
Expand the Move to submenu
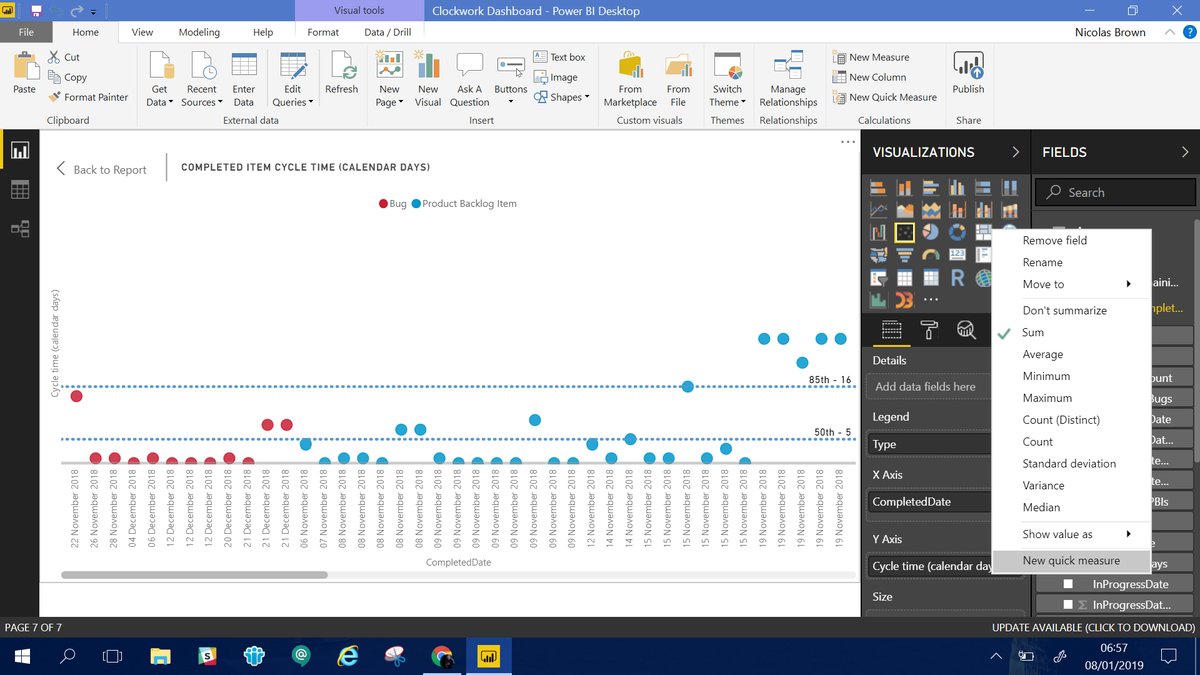1071,284
